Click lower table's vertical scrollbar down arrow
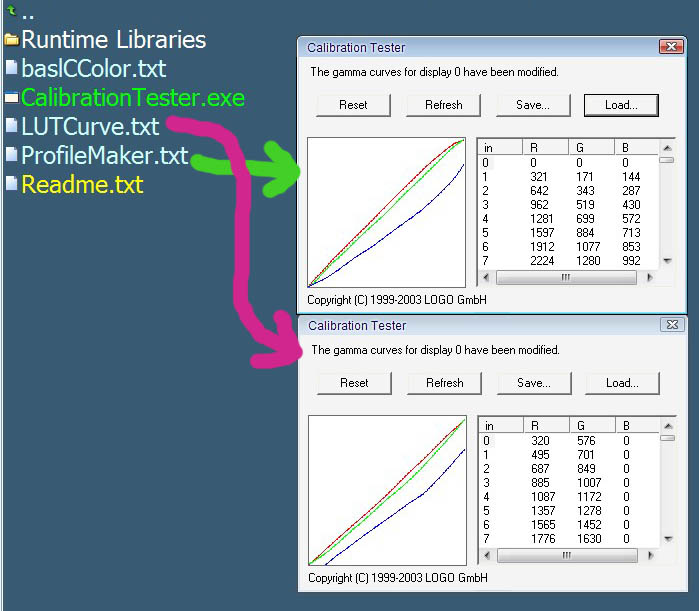 668,539
